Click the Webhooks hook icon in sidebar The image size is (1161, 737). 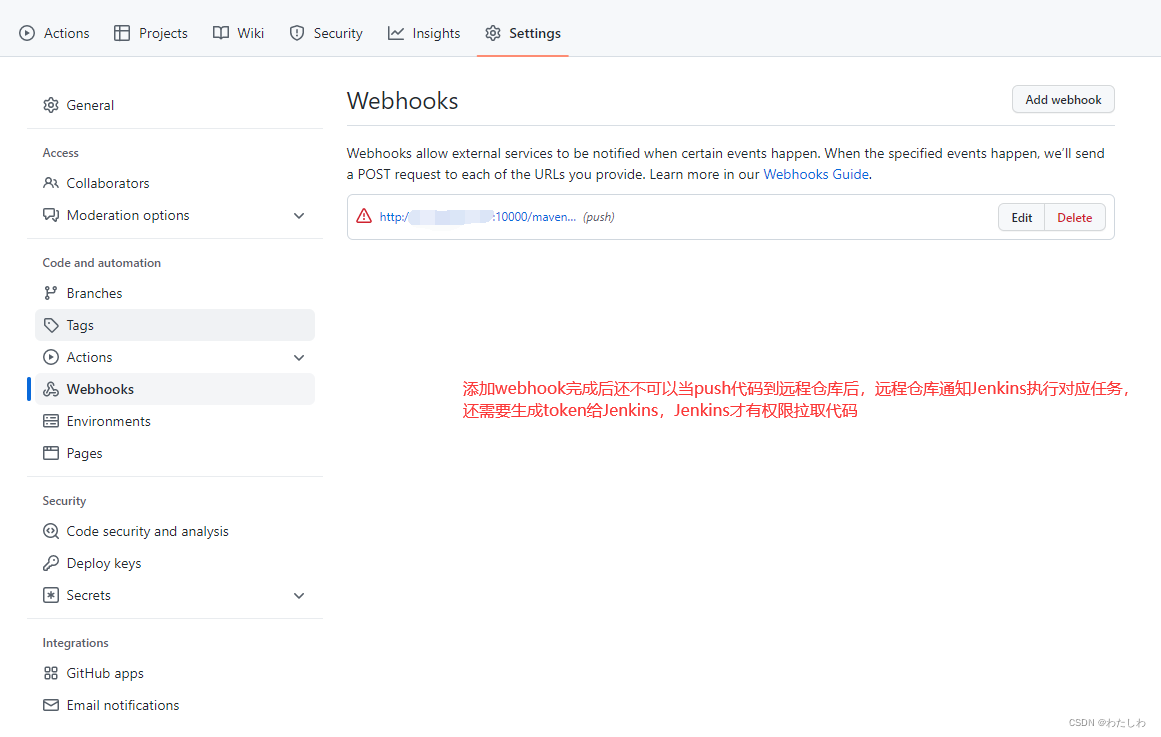pyautogui.click(x=50, y=390)
